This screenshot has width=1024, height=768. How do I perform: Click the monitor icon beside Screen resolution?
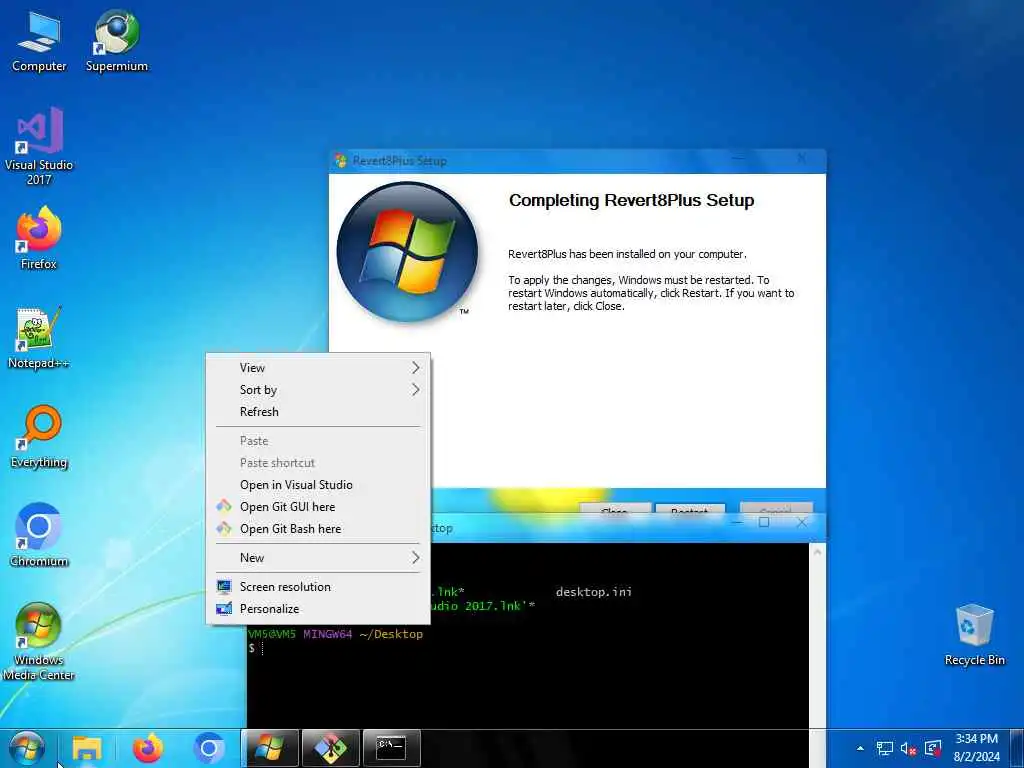tap(224, 586)
